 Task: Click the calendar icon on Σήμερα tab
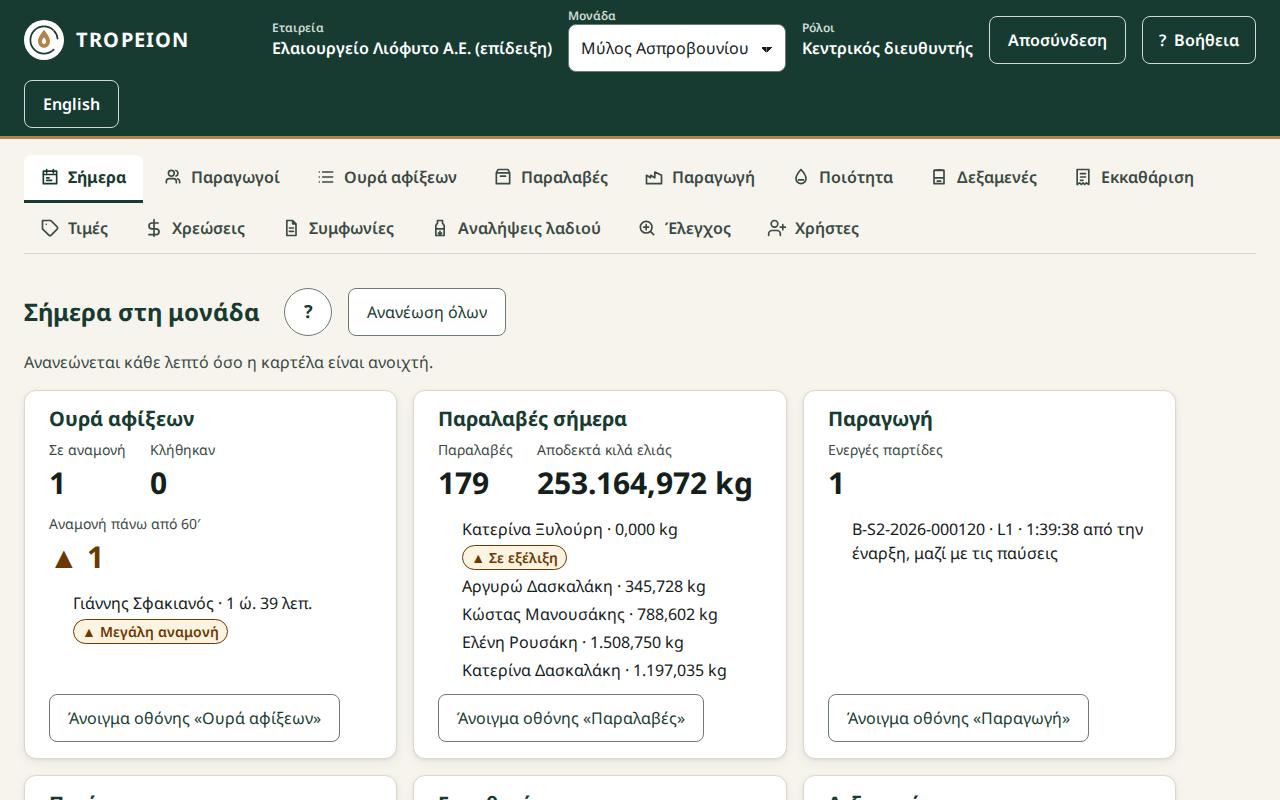(x=50, y=177)
